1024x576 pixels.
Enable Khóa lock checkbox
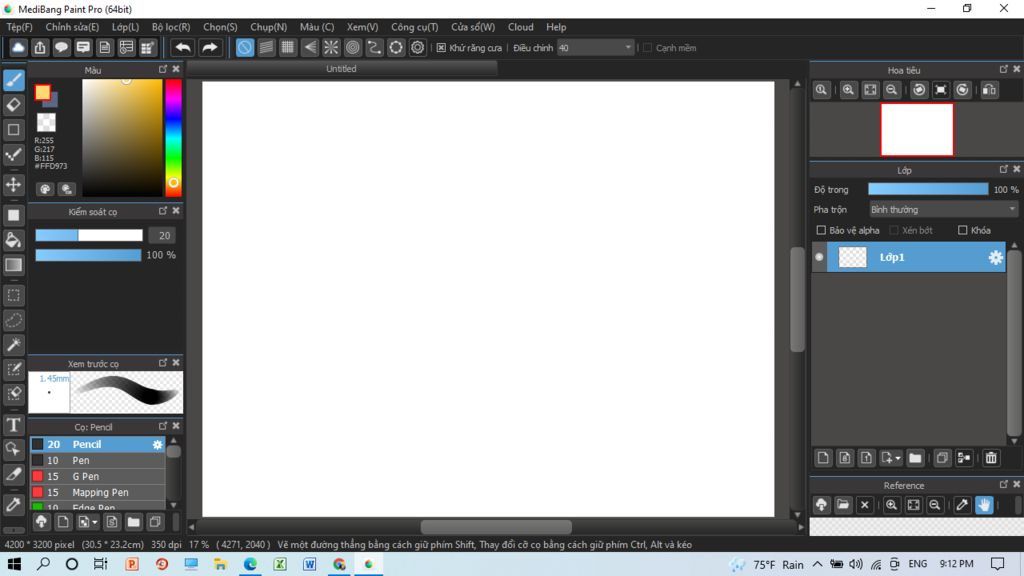(962, 230)
